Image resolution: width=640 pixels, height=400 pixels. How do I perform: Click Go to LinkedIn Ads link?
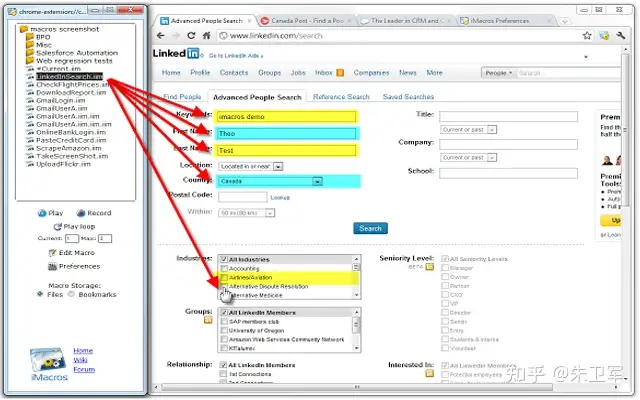click(236, 56)
